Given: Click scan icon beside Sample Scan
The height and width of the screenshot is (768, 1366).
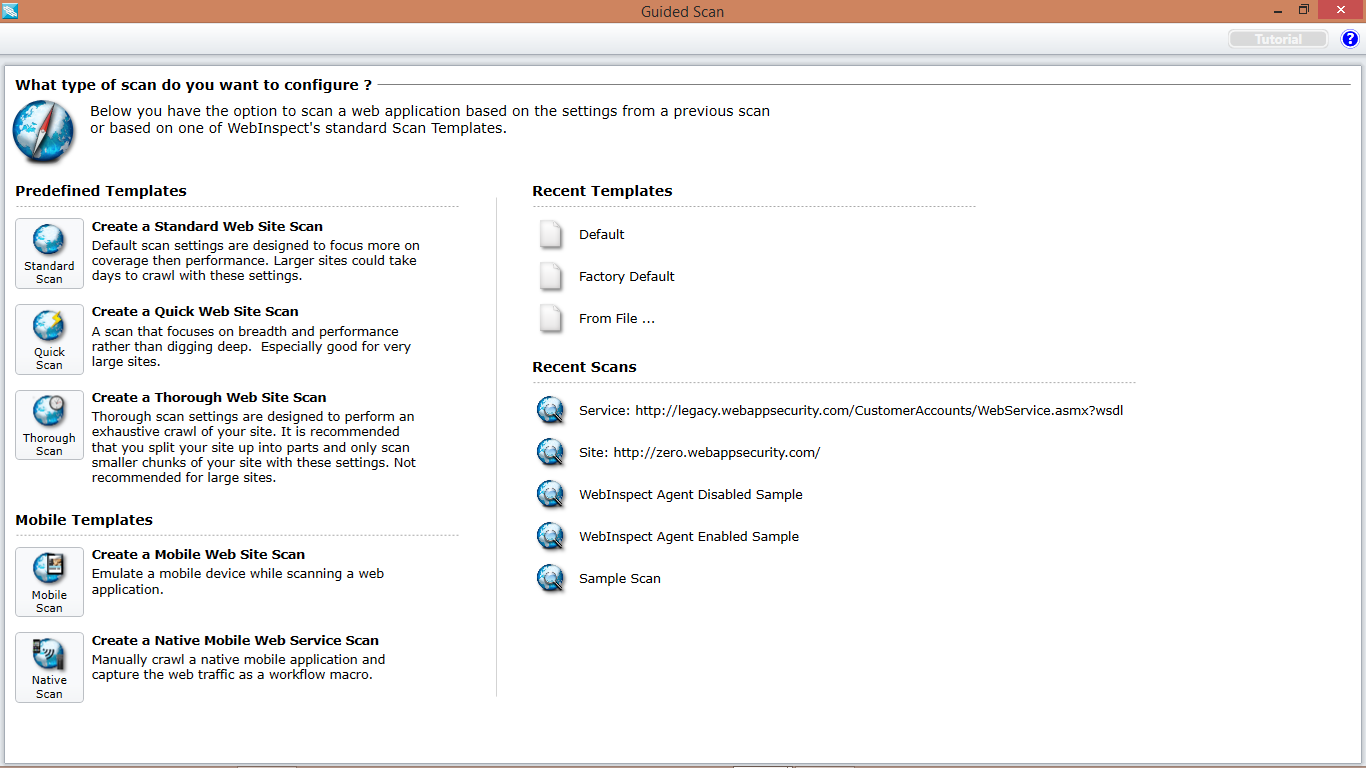Looking at the screenshot, I should pyautogui.click(x=551, y=578).
